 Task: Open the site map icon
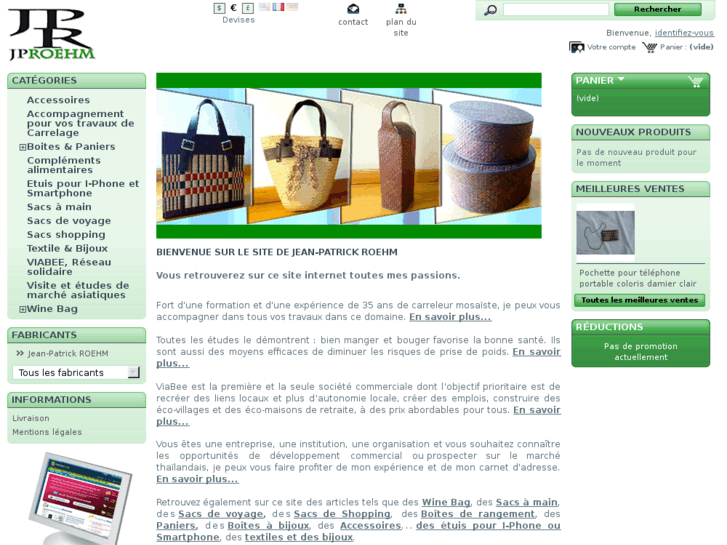click(x=401, y=9)
